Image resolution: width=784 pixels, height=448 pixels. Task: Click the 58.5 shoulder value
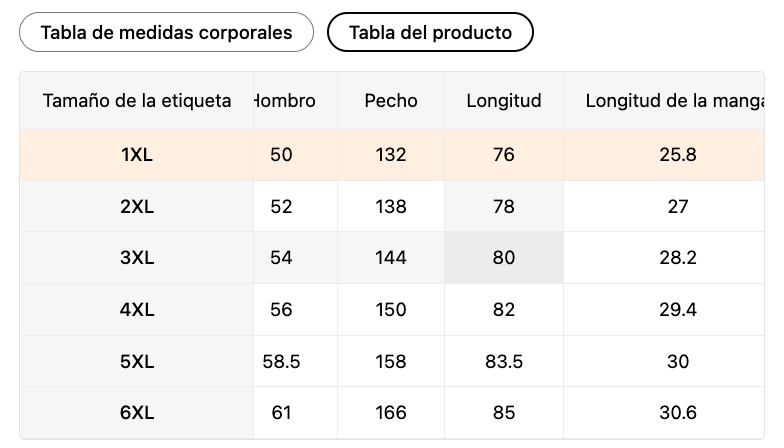tap(282, 361)
